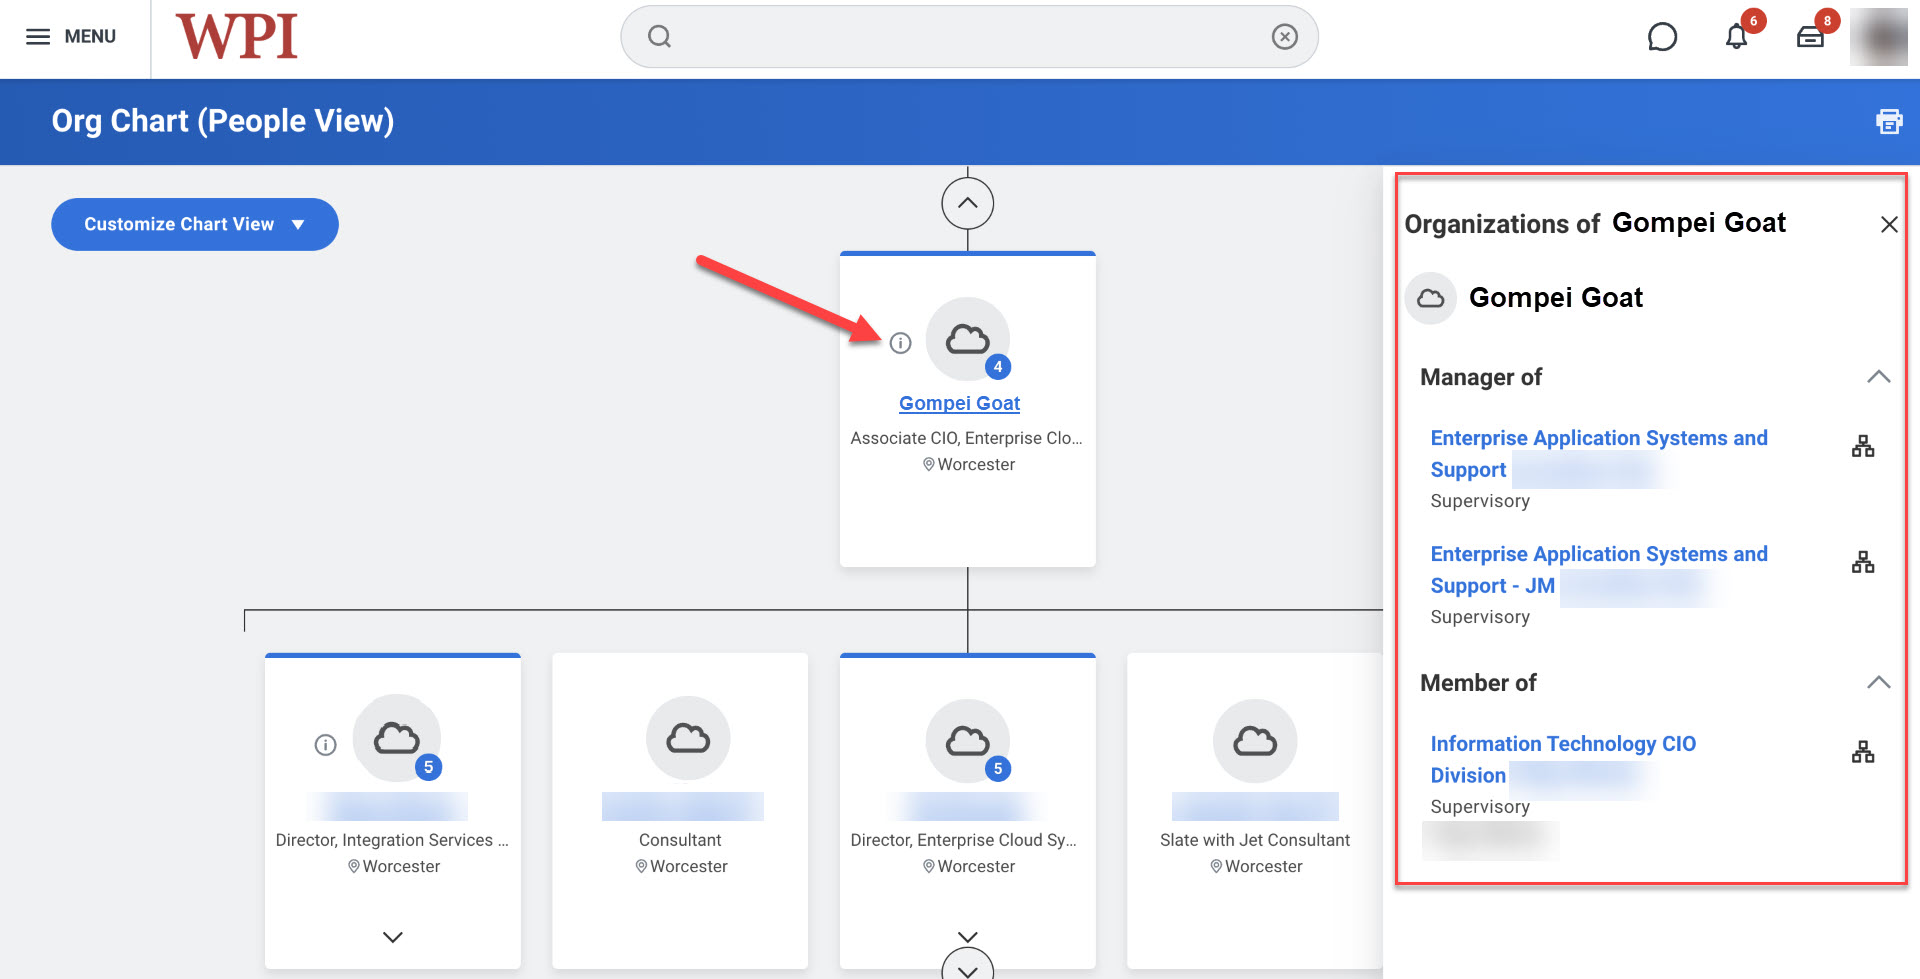Open the org chart icon beside Information Technology CIO Division
This screenshot has width=1920, height=979.
point(1864,751)
